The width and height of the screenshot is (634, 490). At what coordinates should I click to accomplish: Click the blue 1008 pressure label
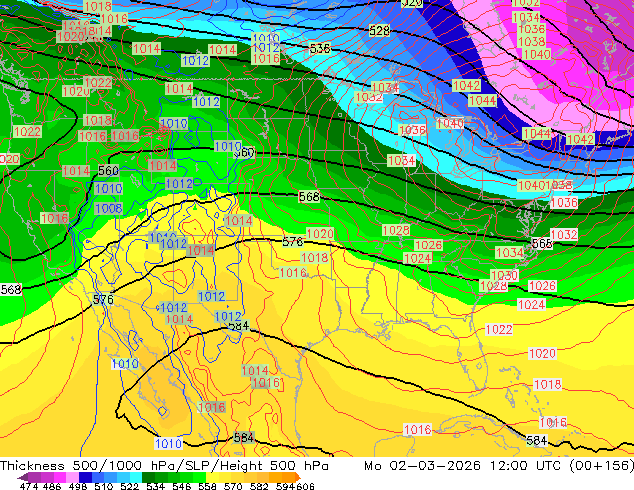pos(108,208)
